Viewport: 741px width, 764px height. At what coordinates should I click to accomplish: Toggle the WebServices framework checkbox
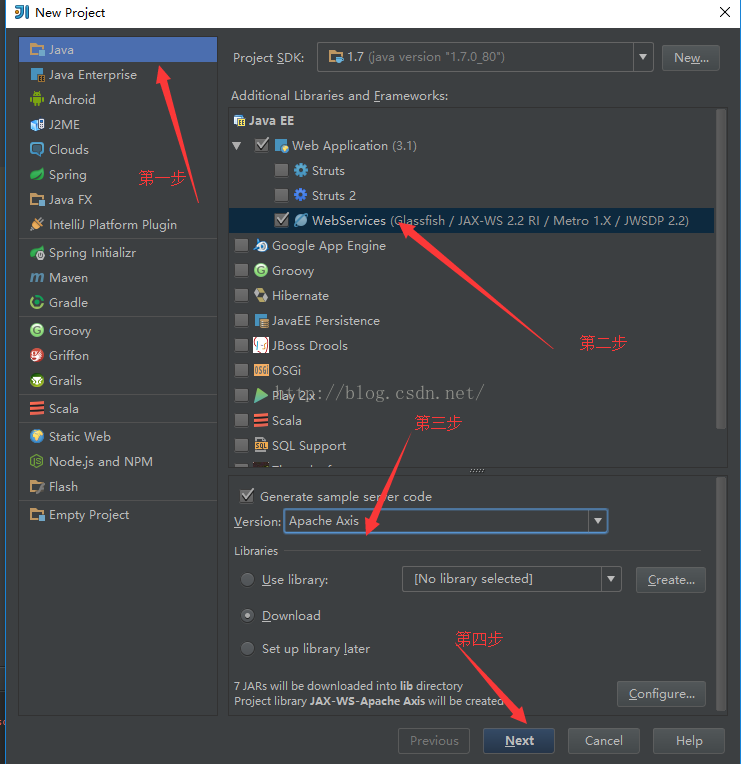point(282,220)
